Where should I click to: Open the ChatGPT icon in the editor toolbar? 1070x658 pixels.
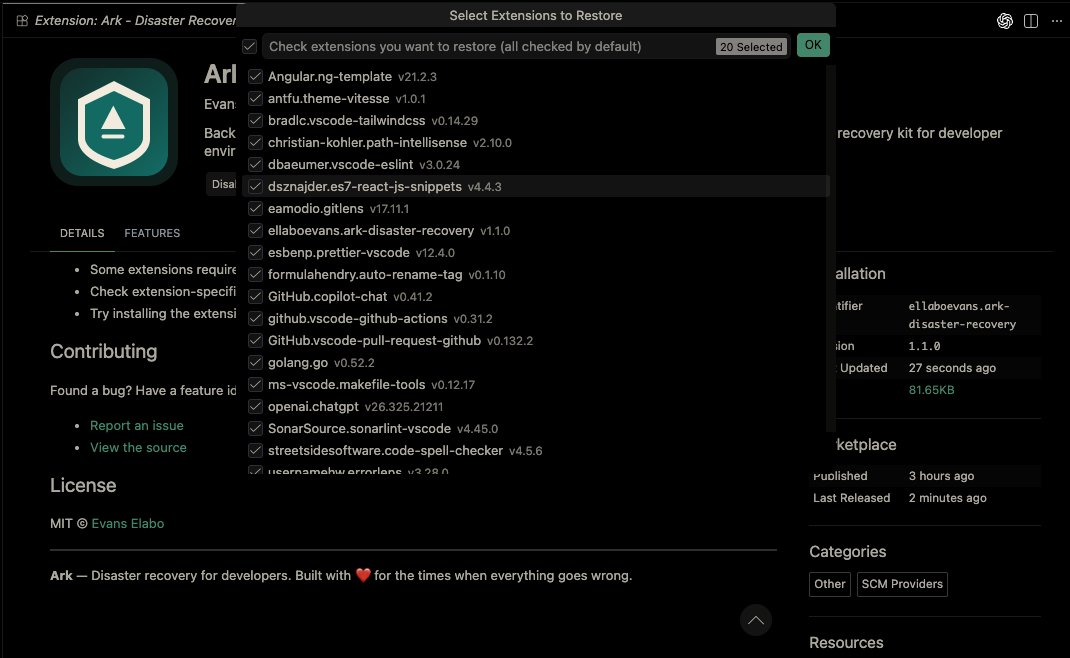tap(1005, 21)
